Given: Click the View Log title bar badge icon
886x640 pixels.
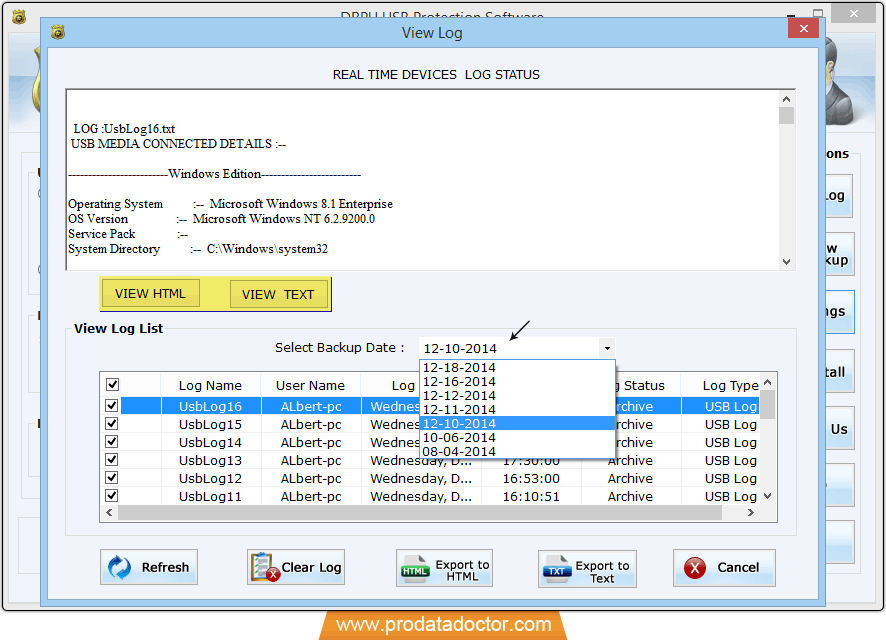Looking at the screenshot, I should tap(58, 33).
